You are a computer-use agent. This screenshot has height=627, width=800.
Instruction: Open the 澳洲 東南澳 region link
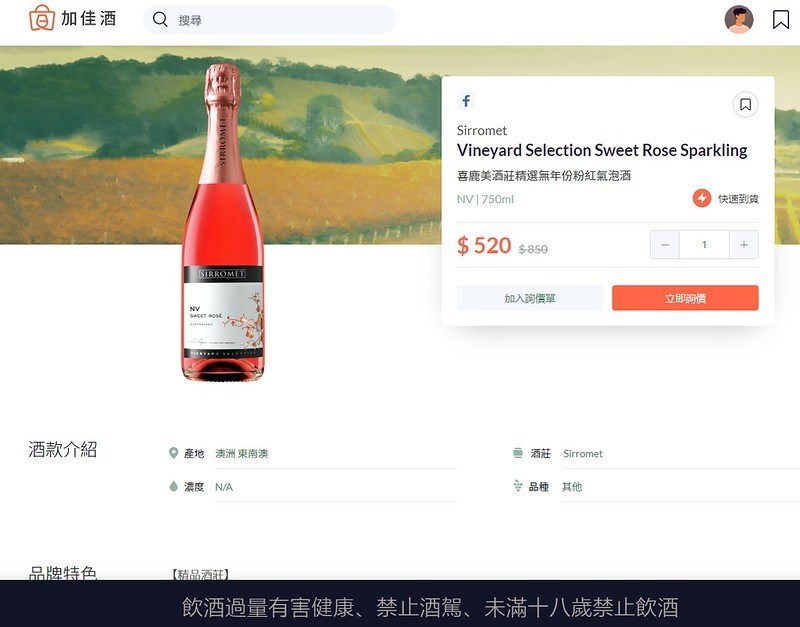click(x=243, y=453)
